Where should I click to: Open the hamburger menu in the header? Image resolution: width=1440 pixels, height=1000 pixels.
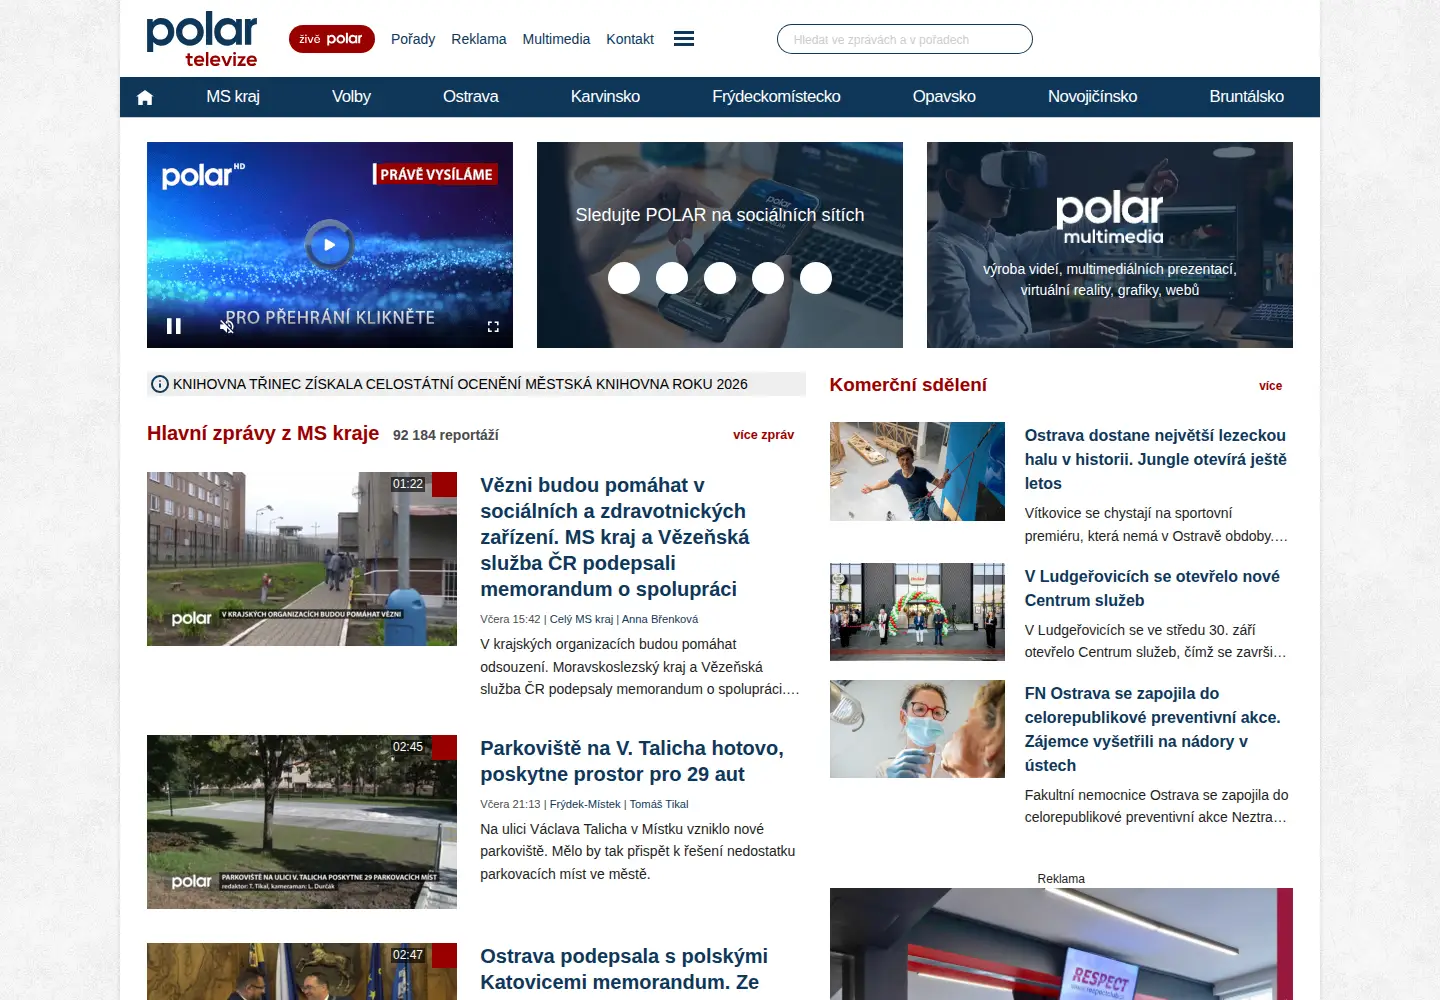coord(684,39)
